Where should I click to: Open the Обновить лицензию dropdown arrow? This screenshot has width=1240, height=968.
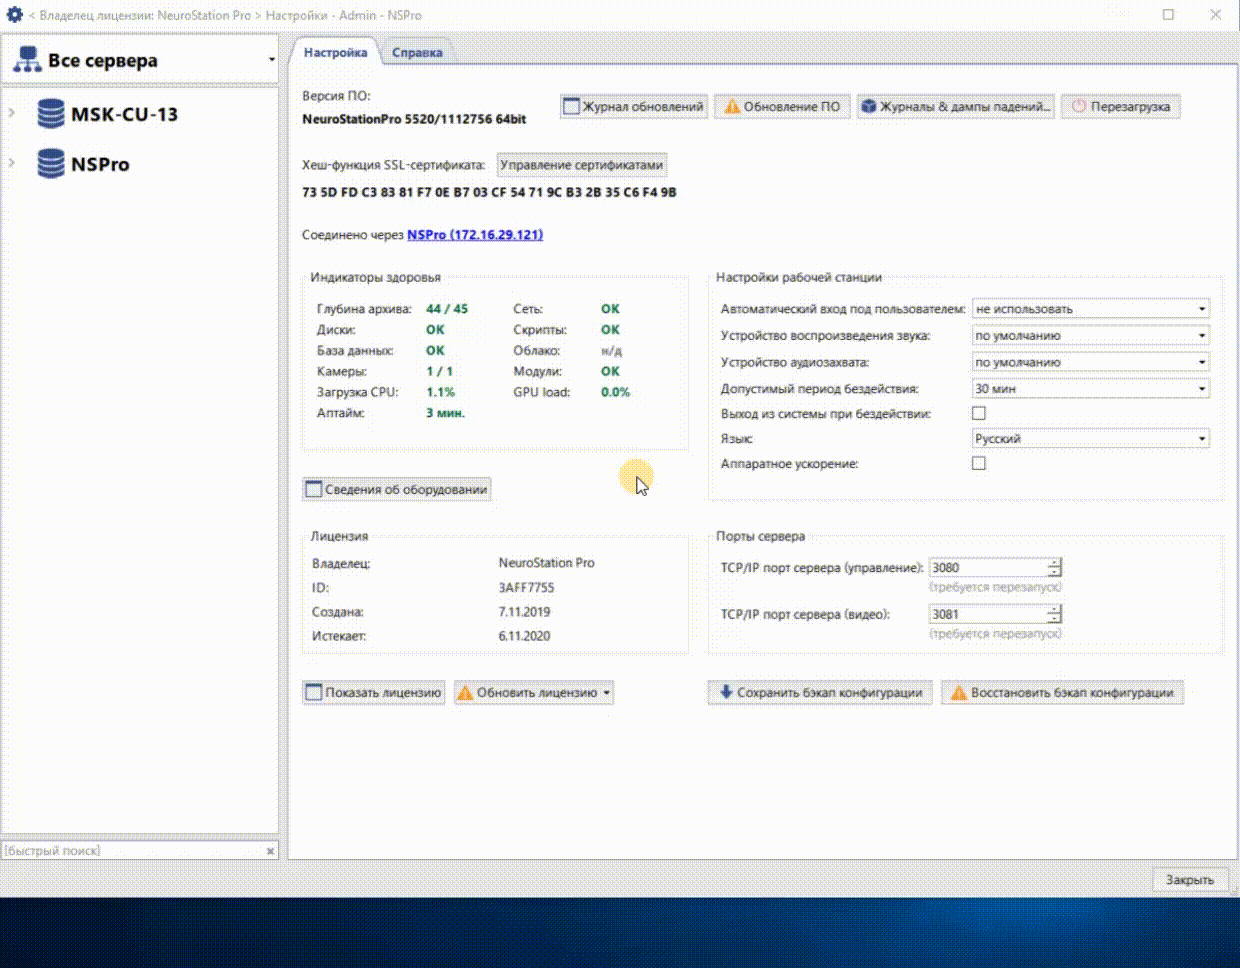pyautogui.click(x=607, y=692)
